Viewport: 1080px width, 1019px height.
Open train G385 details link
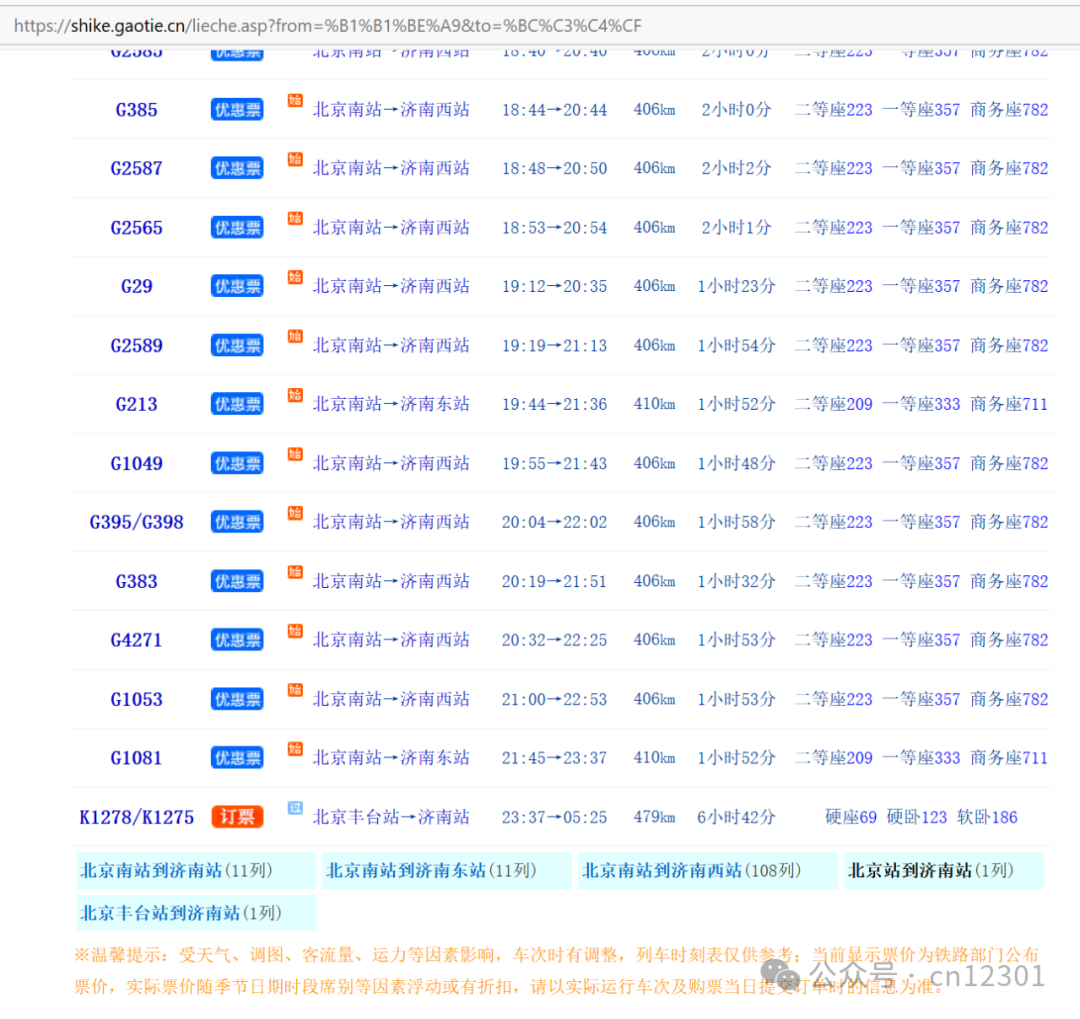[136, 110]
